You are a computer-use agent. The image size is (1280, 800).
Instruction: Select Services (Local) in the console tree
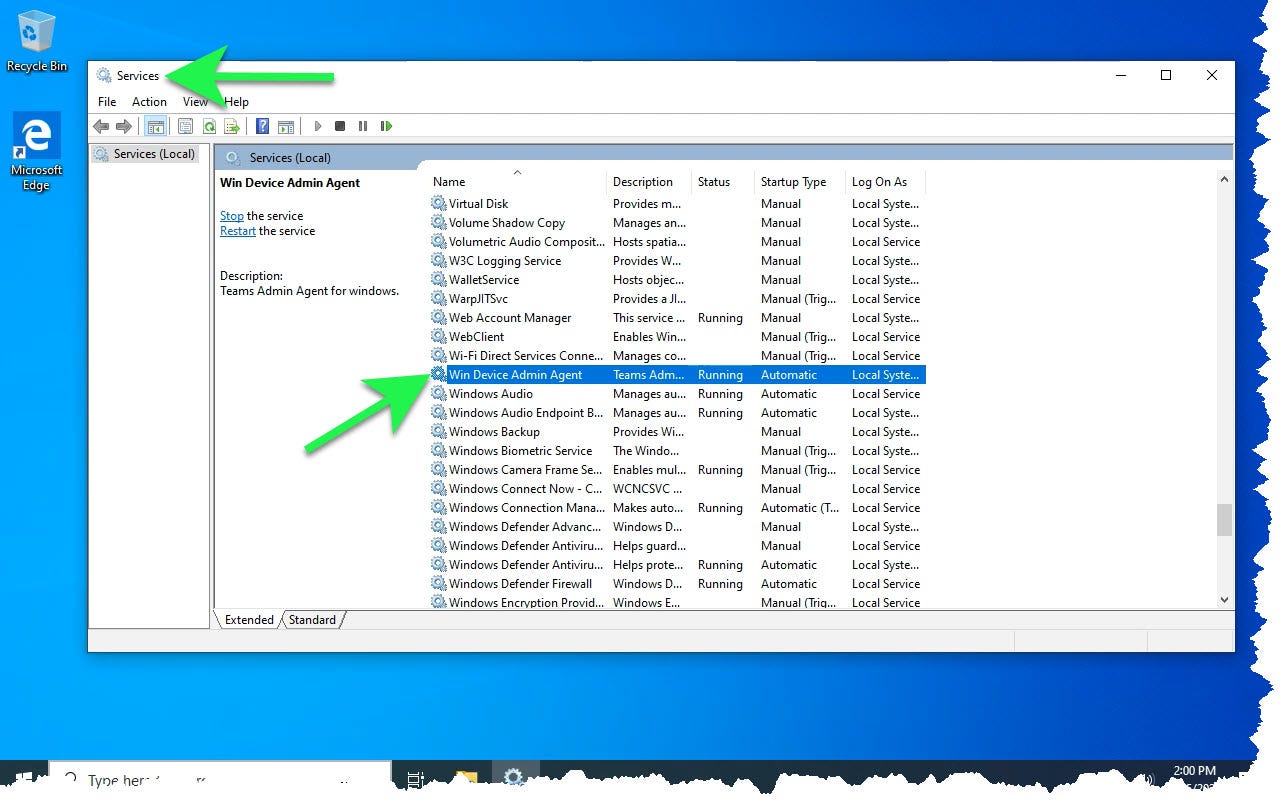[x=145, y=154]
